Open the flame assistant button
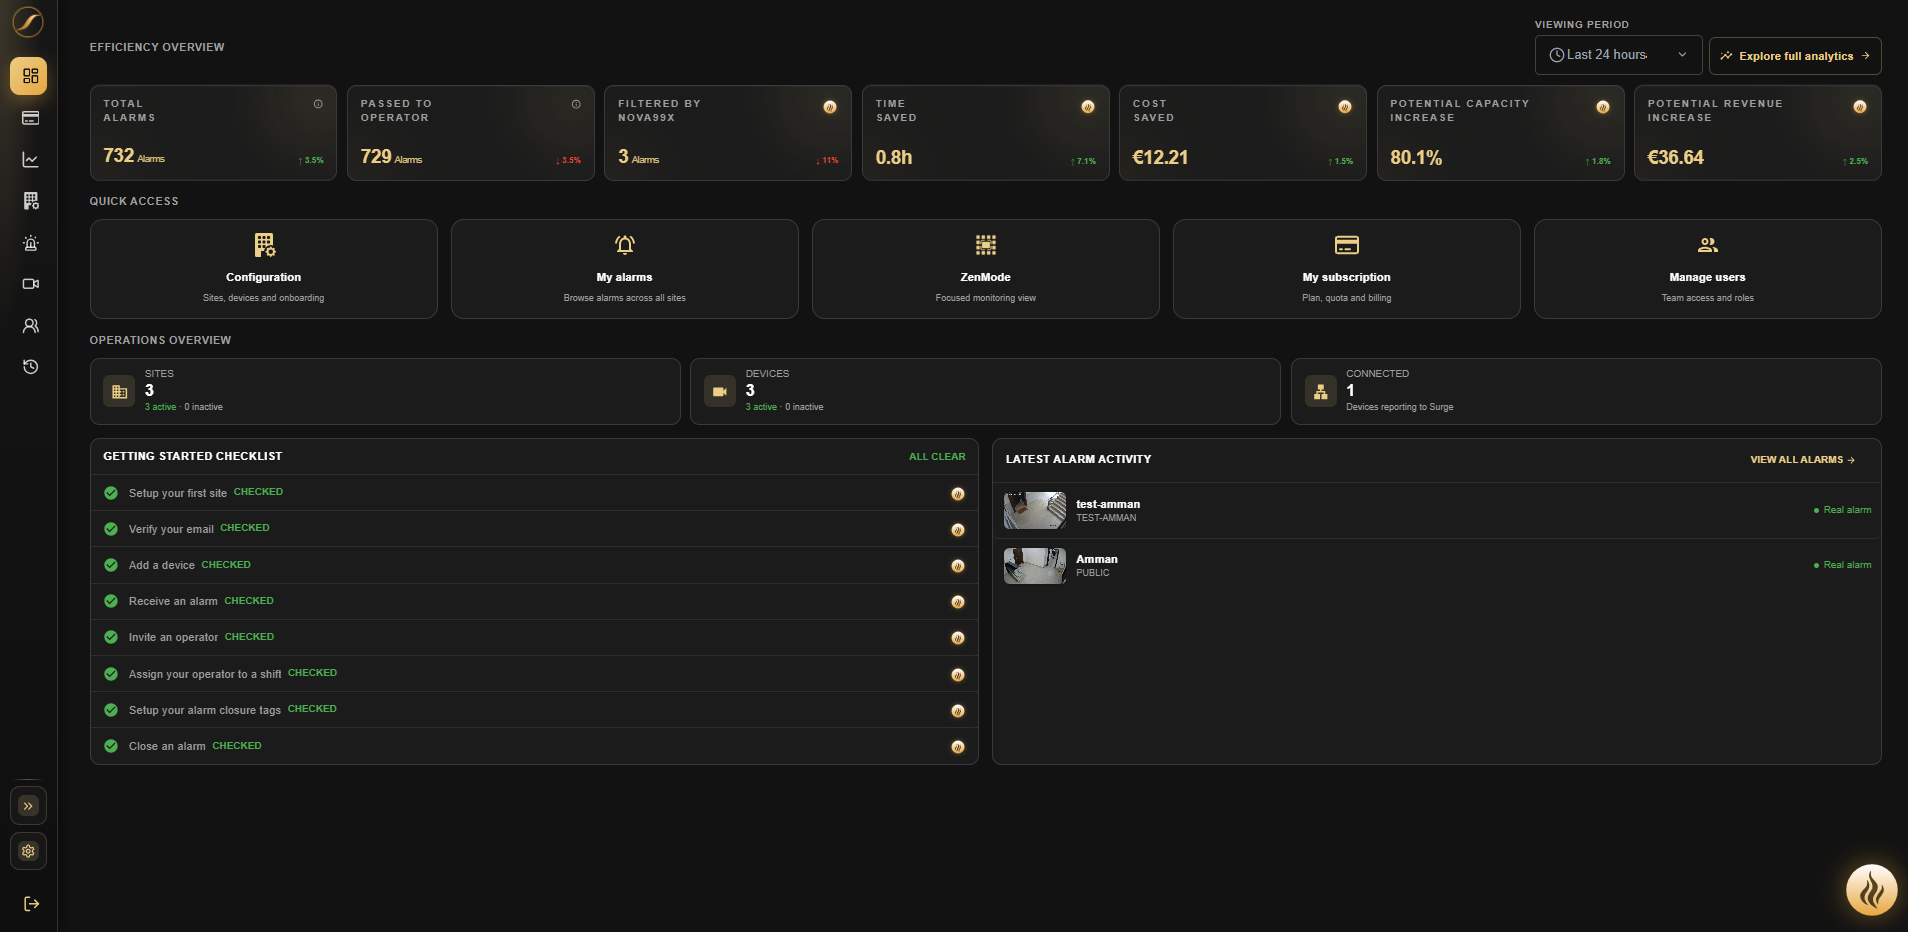Screen dimensions: 1908x932 (x=1871, y=890)
